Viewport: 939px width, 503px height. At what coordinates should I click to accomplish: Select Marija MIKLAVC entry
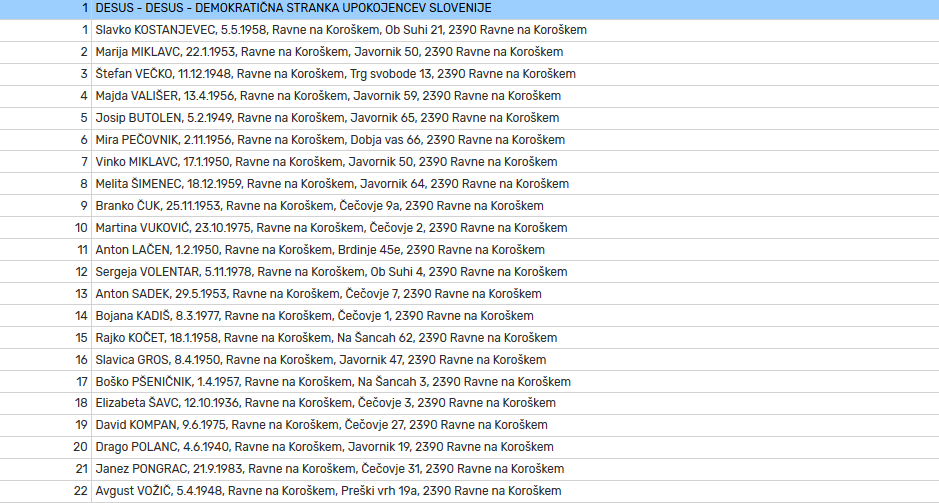point(470,52)
